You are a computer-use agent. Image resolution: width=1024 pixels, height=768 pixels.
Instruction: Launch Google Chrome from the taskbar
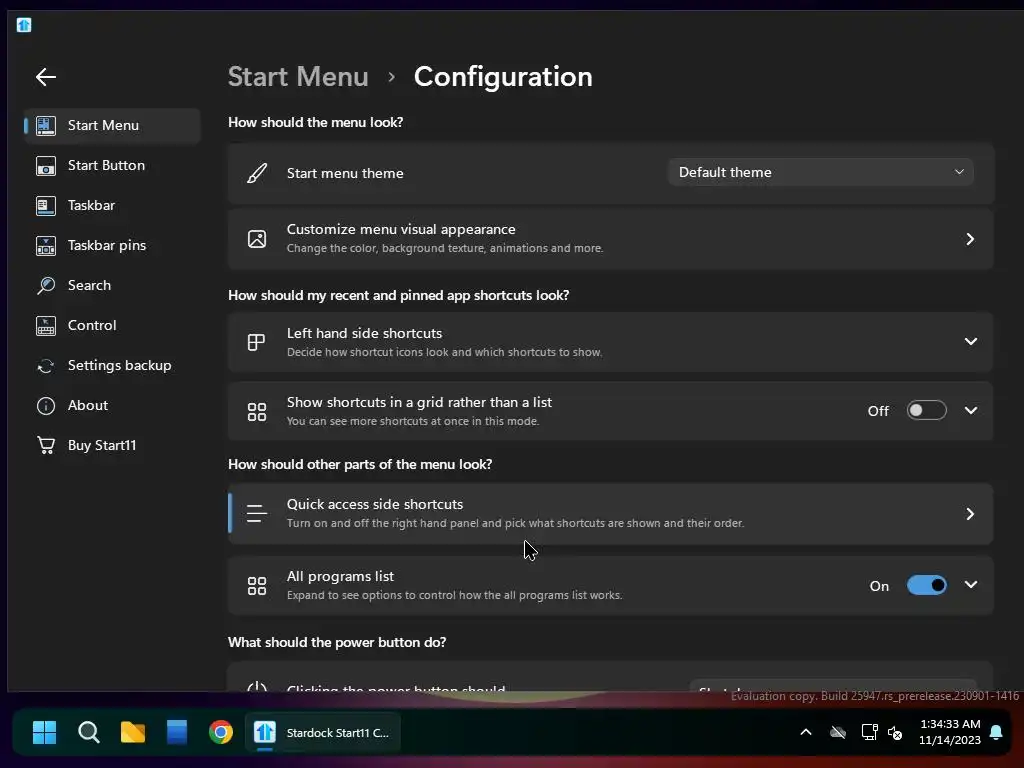click(x=221, y=733)
